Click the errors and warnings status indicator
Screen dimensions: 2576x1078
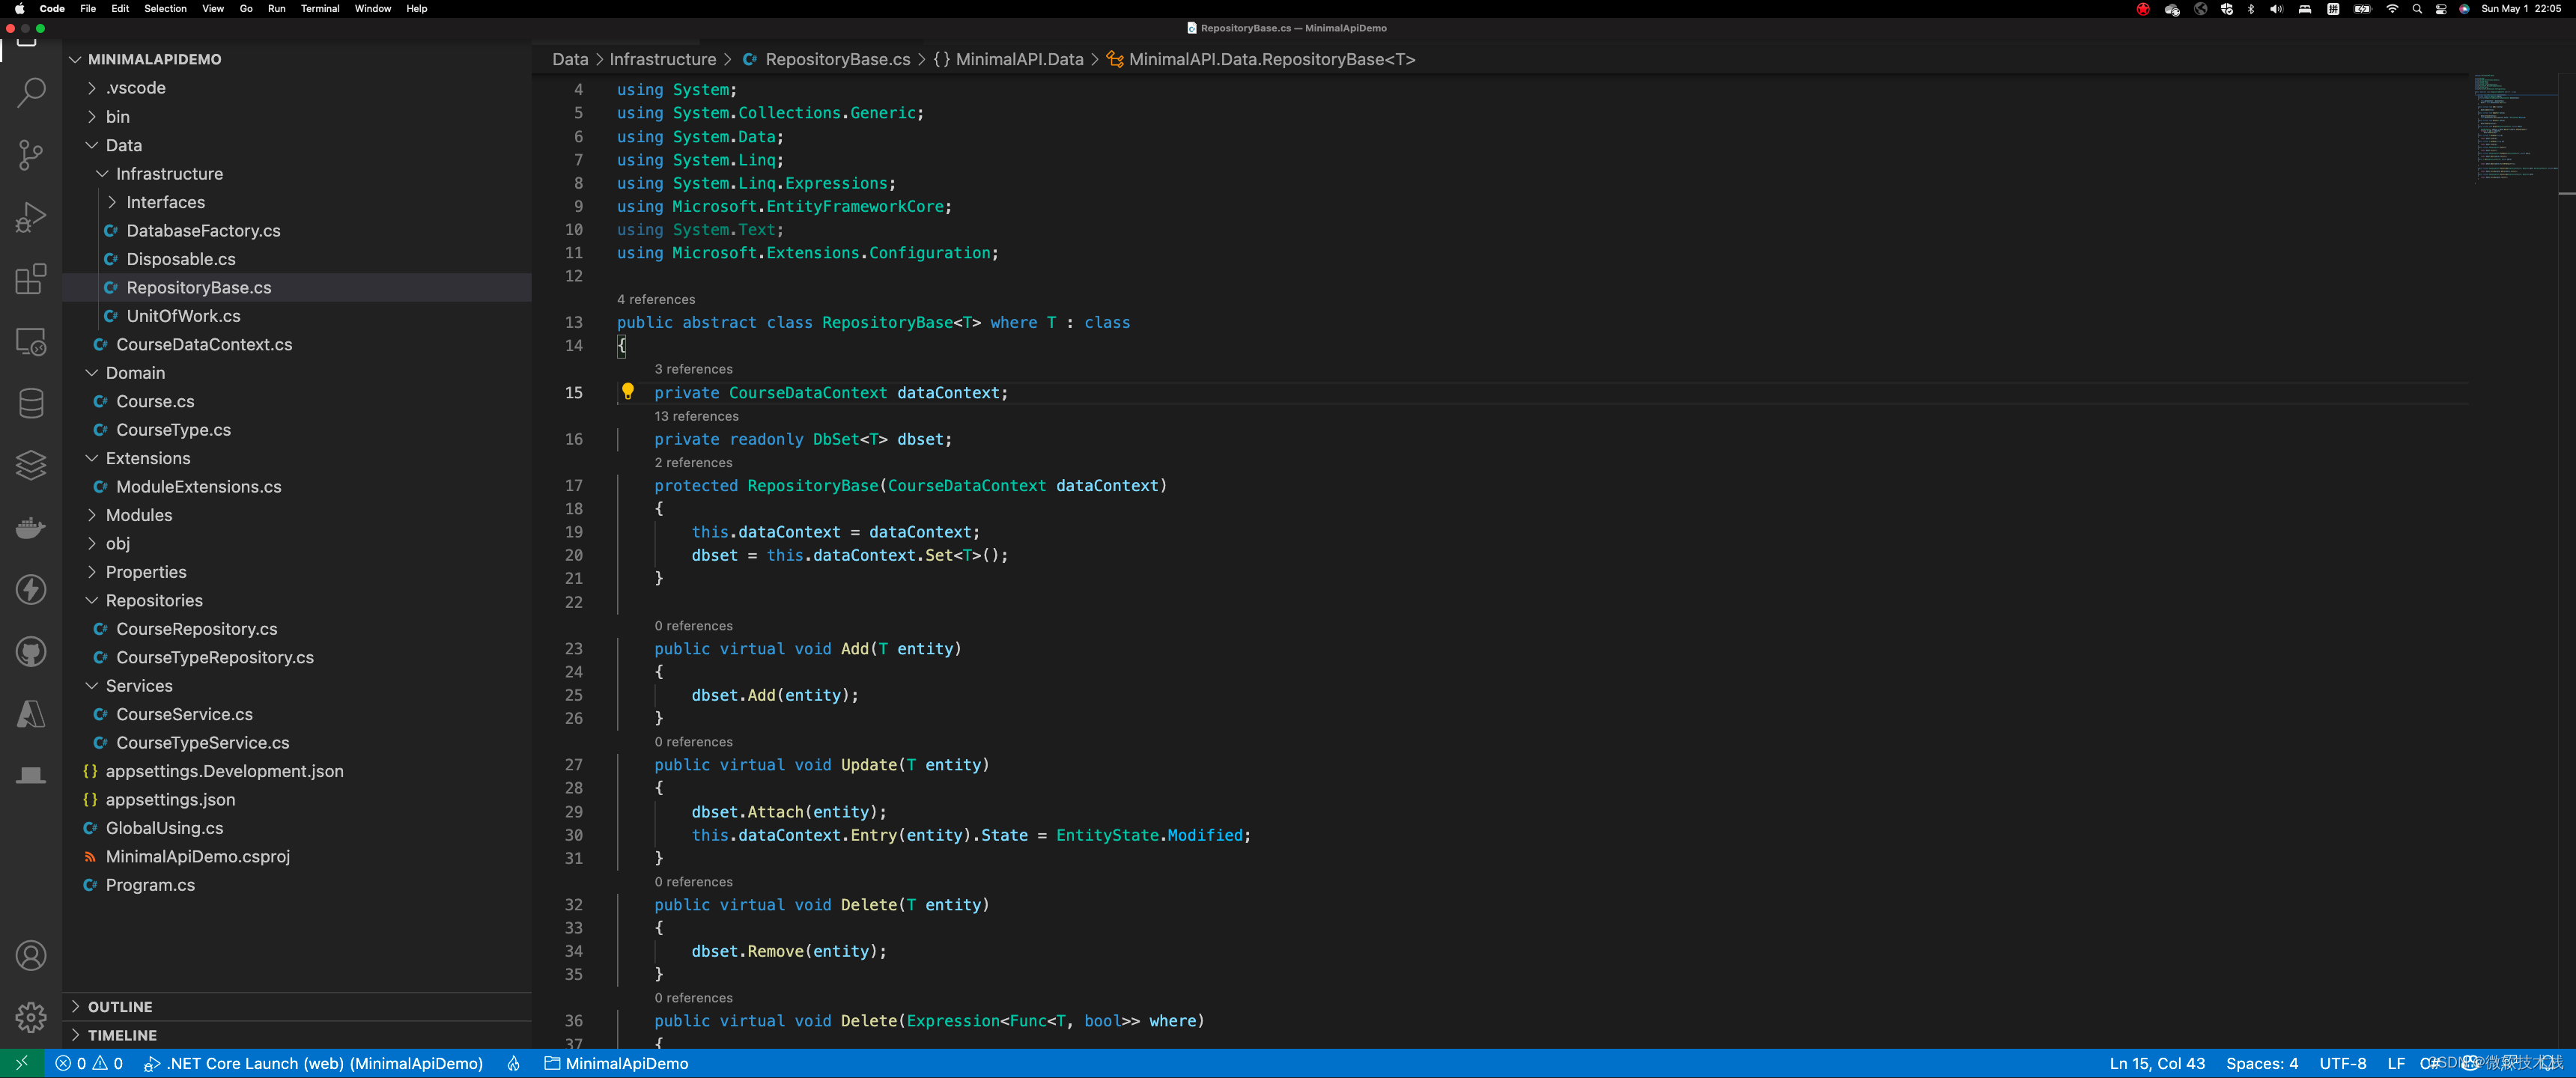89,1064
